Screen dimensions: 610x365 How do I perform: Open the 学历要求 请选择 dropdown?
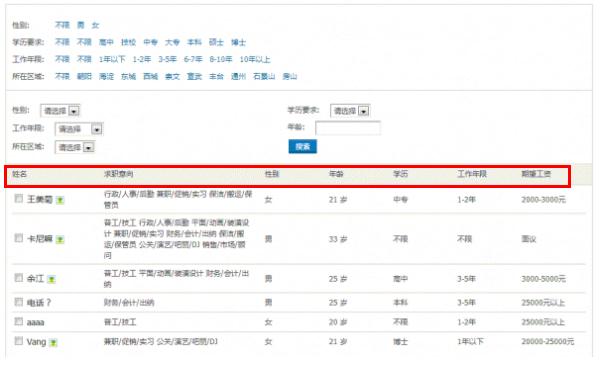coord(350,111)
